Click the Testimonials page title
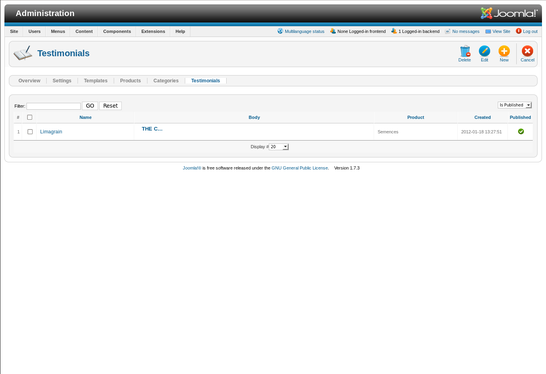This screenshot has width=546, height=374. click(63, 53)
